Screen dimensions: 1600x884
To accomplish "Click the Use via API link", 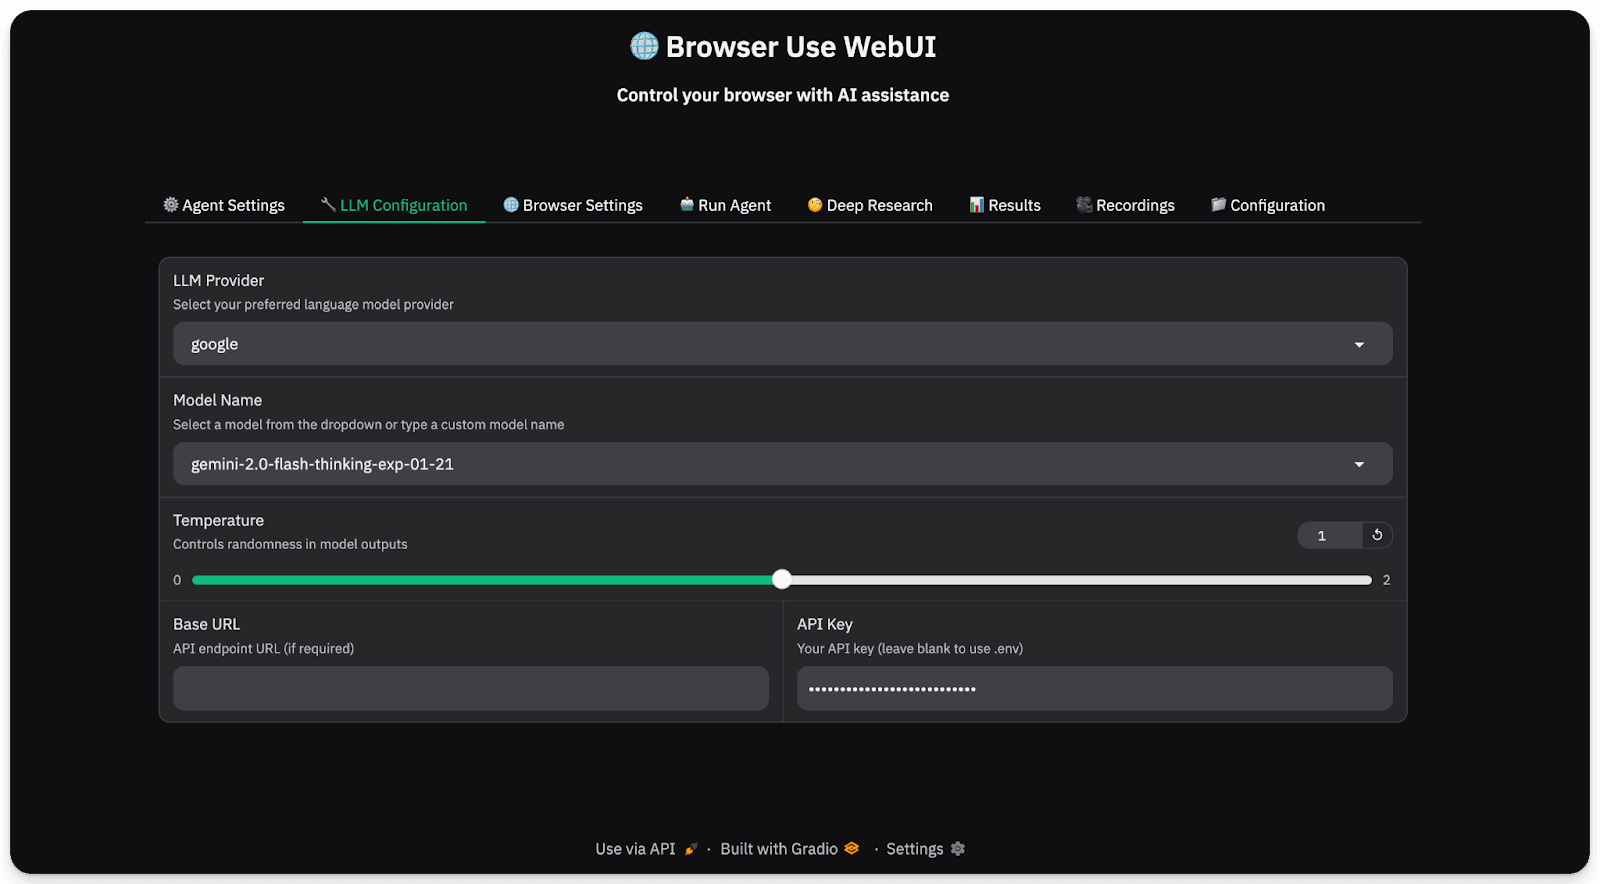I will pyautogui.click(x=636, y=849).
